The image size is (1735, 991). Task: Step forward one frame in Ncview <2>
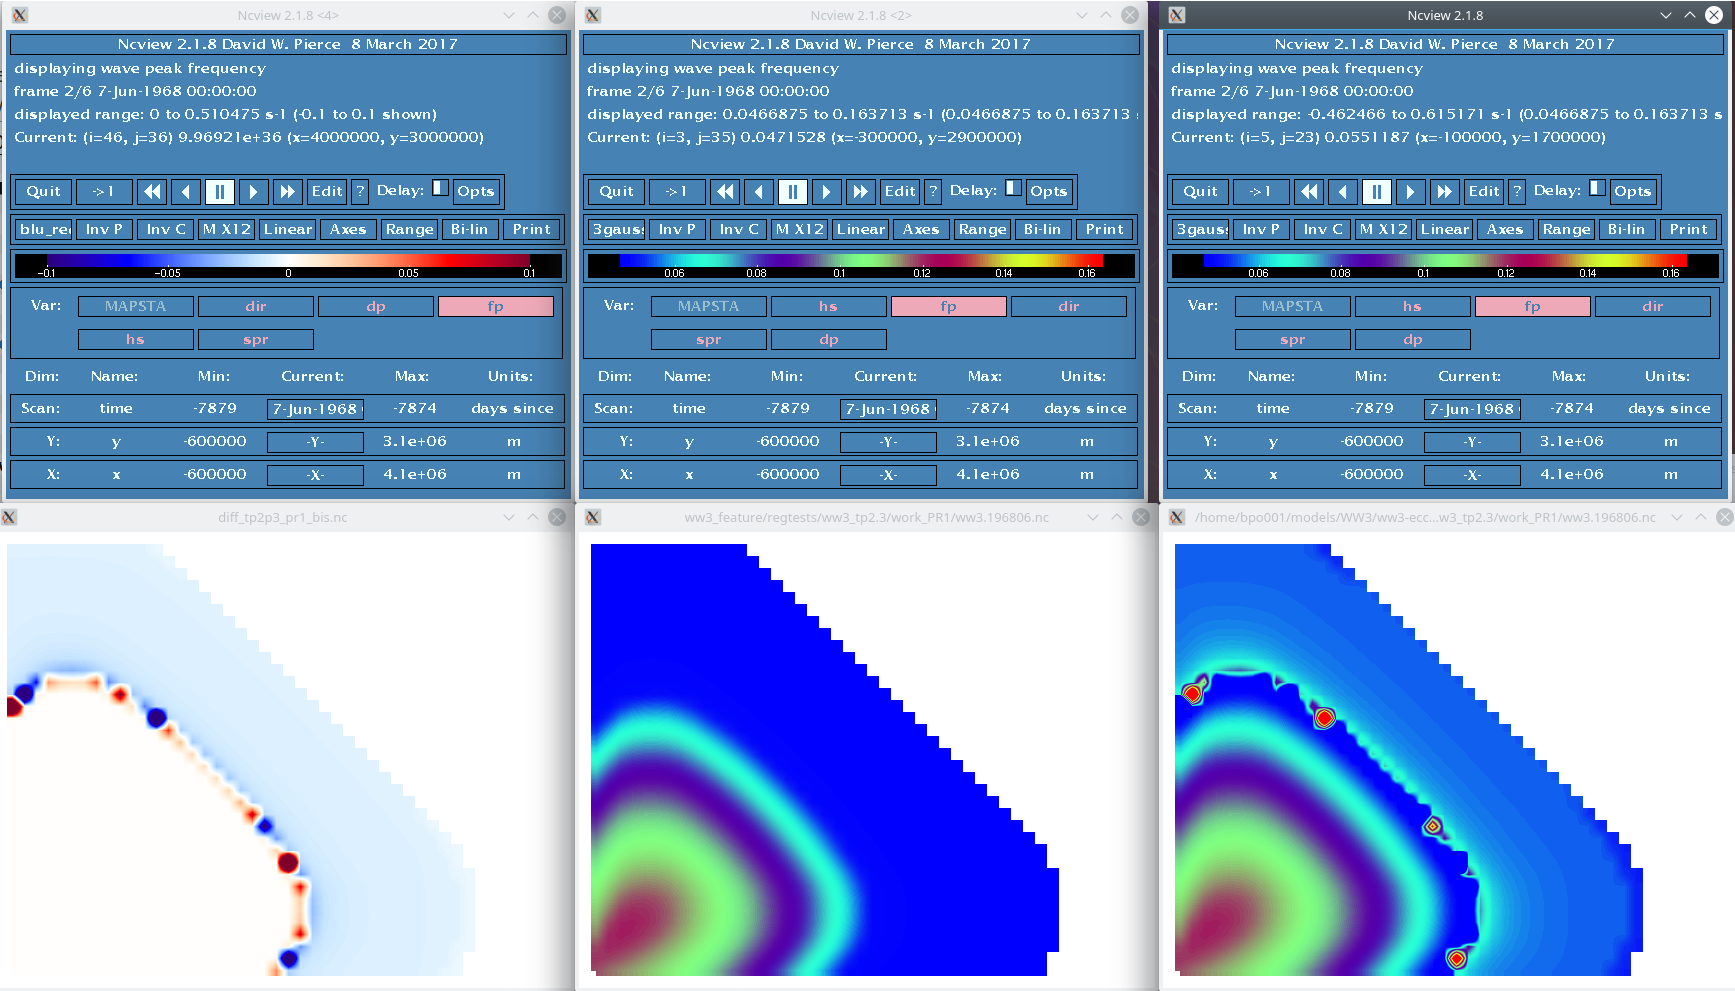point(827,191)
